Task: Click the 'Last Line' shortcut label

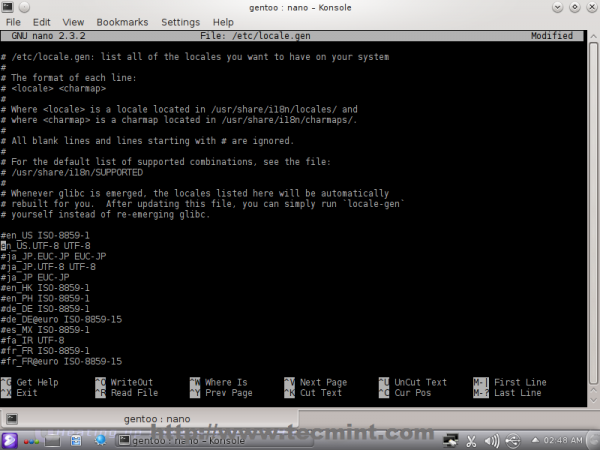Action: coord(517,393)
